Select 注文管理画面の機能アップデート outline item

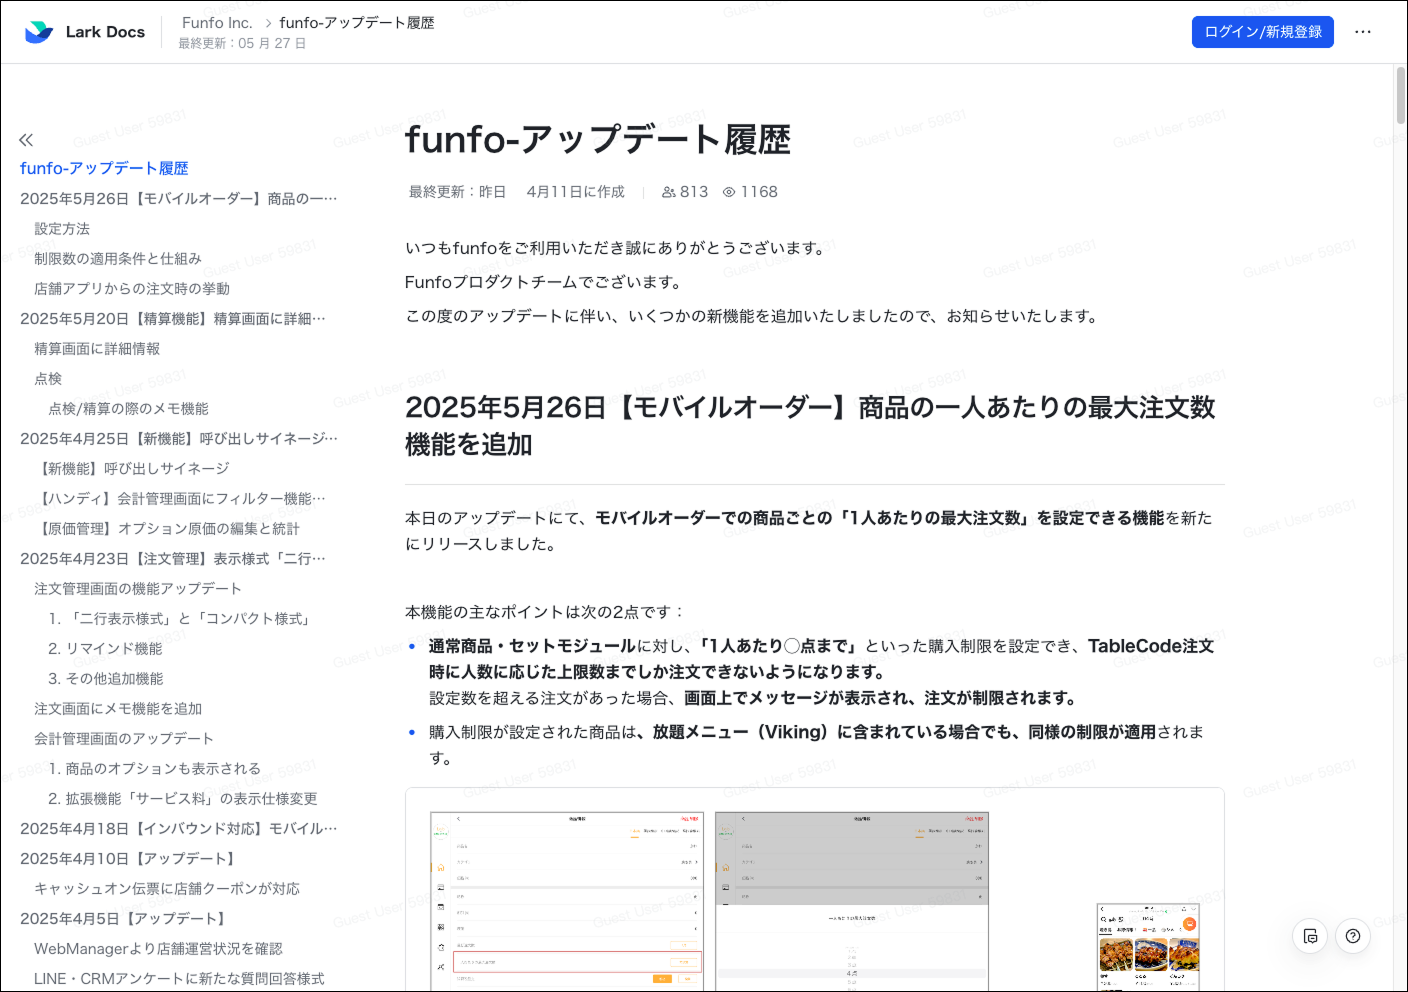click(x=138, y=588)
